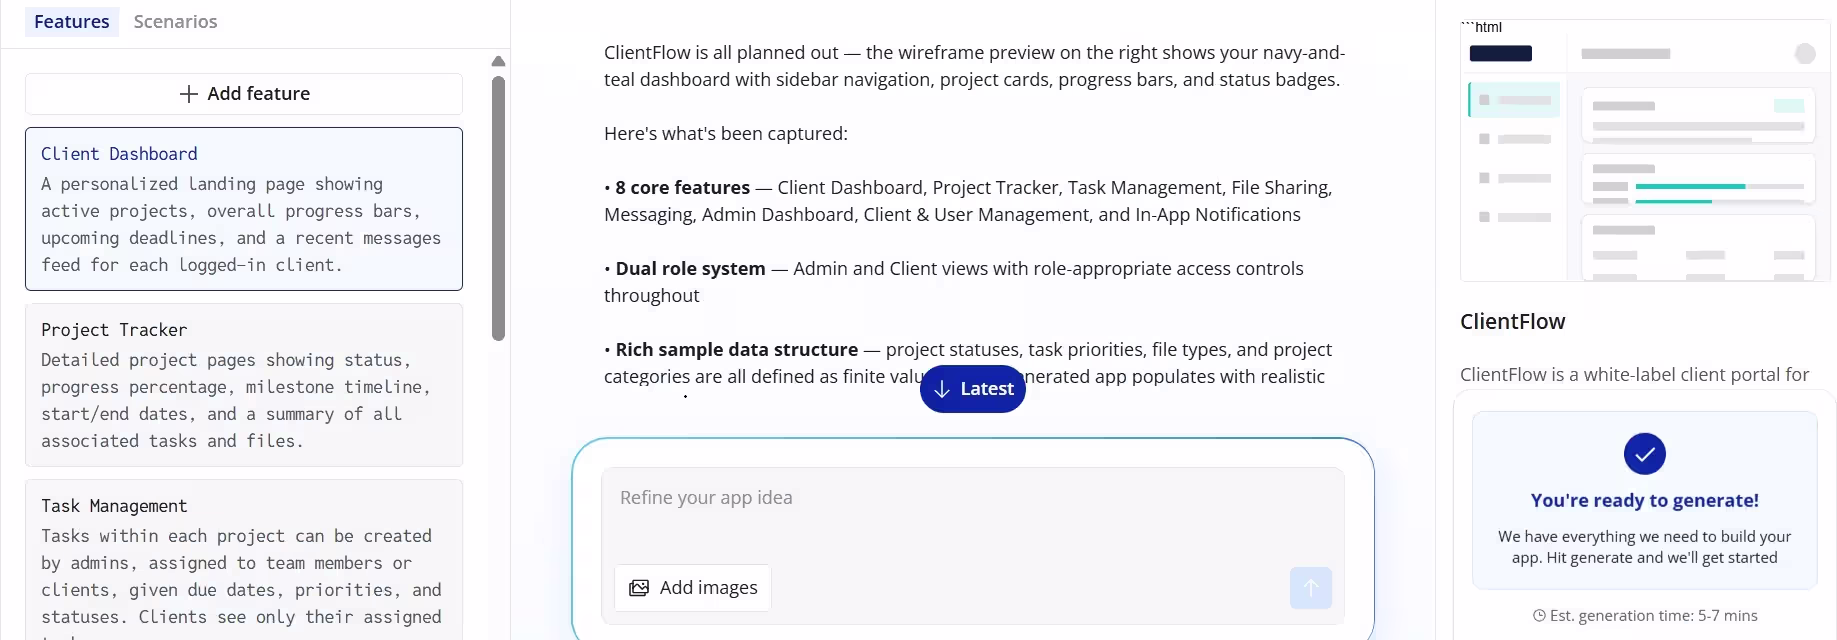The image size is (1837, 640).
Task: Click the features list scrollbar thumb
Action: [498, 208]
